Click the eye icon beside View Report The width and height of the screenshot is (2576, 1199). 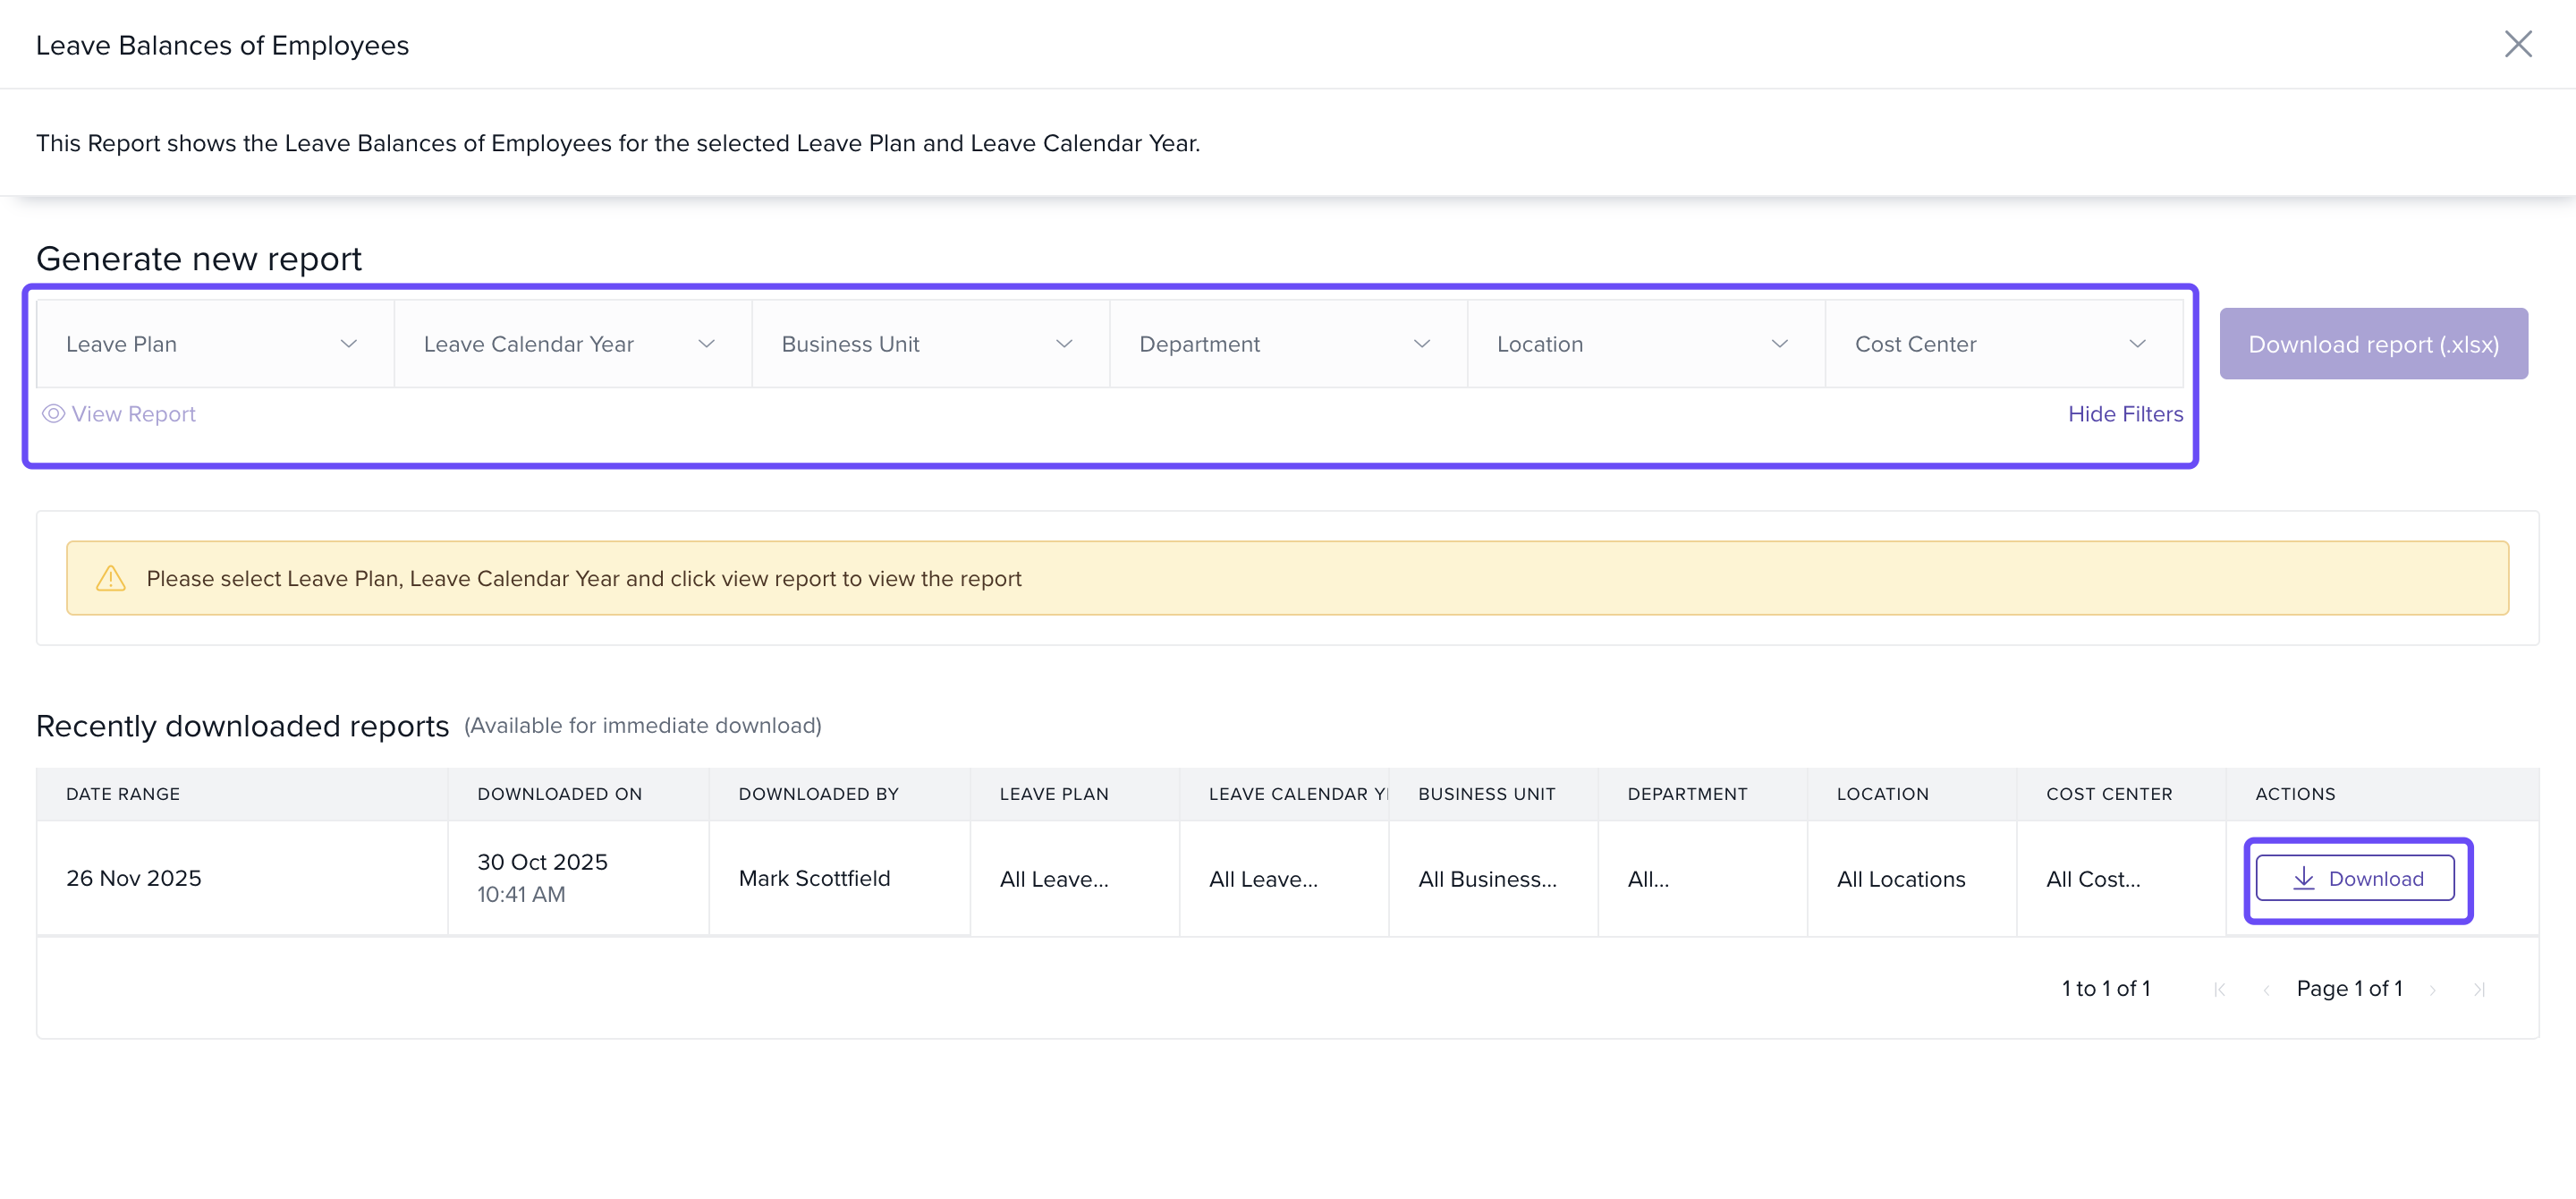pos(54,414)
